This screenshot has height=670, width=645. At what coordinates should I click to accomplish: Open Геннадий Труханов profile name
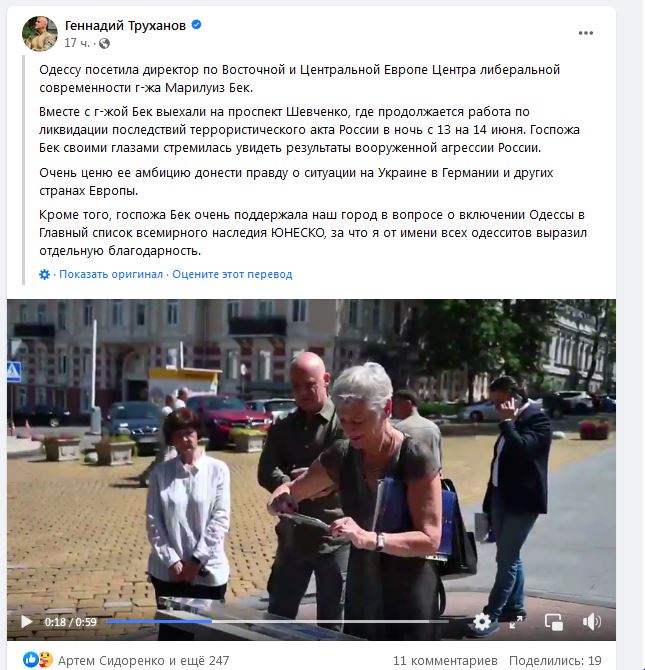click(x=125, y=26)
